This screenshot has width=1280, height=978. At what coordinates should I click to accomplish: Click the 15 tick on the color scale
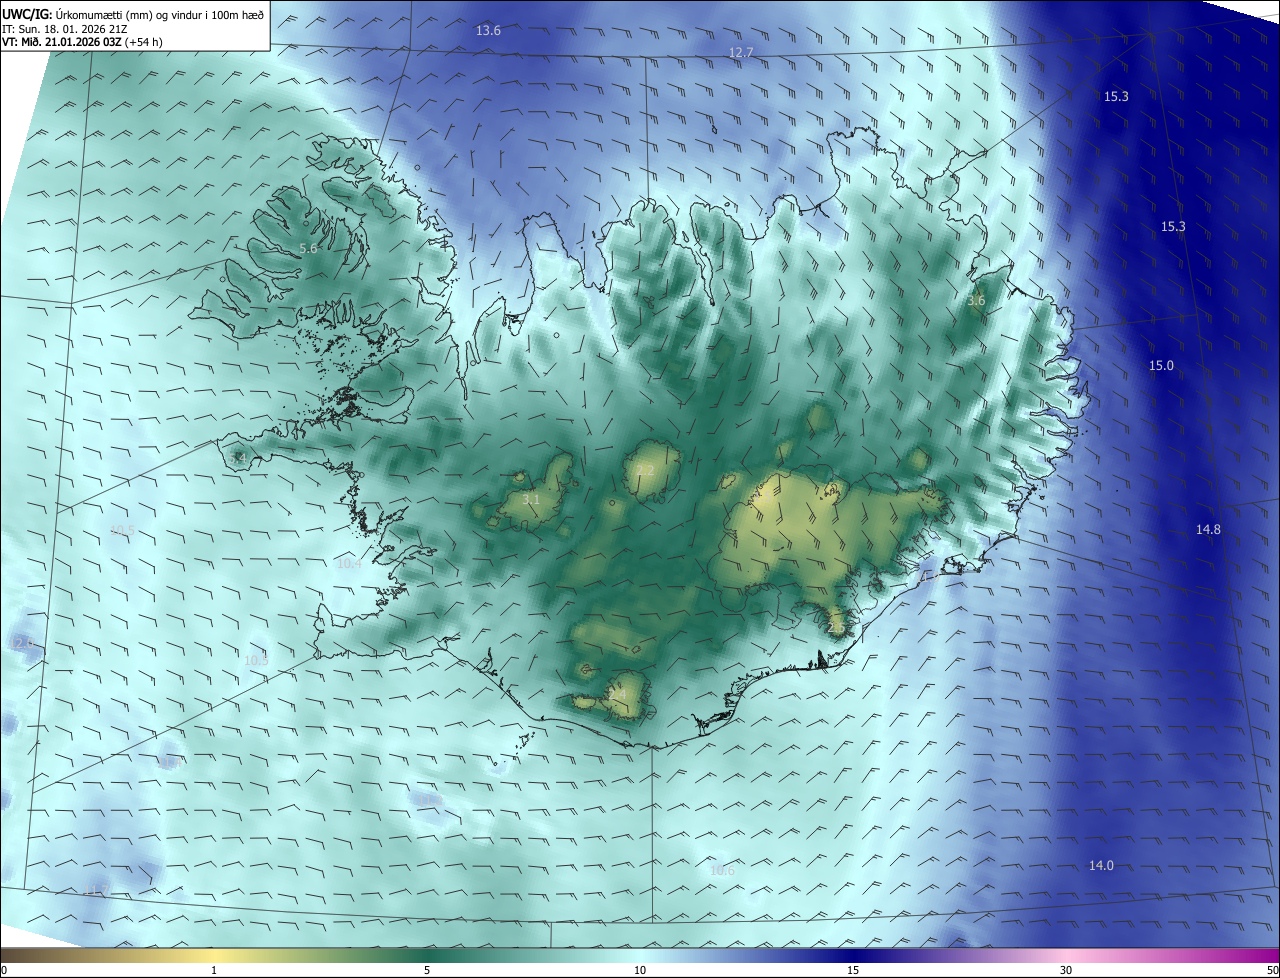(853, 971)
